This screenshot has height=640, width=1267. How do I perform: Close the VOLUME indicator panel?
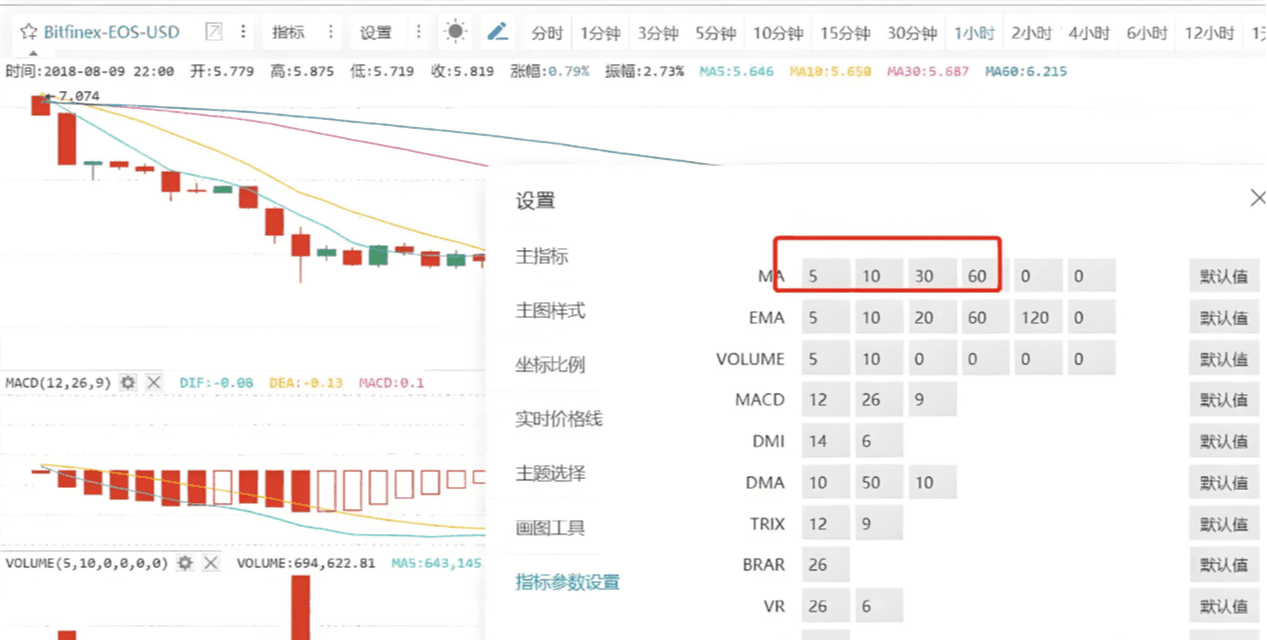(x=211, y=563)
